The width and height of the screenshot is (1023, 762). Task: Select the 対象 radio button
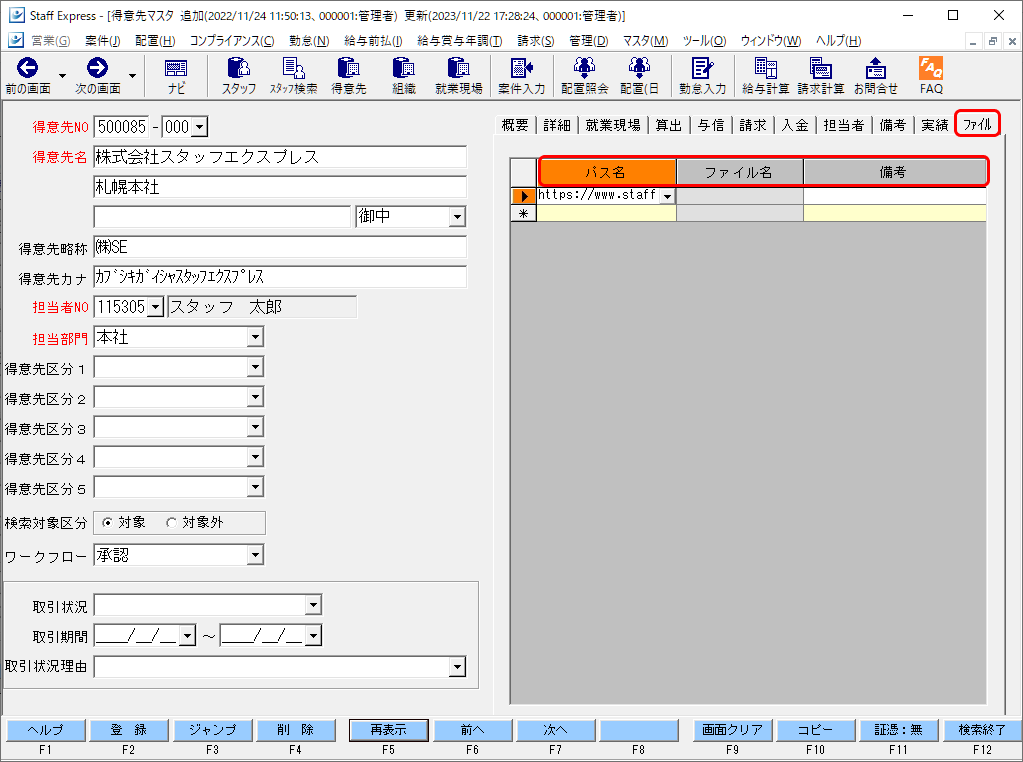[x=108, y=523]
